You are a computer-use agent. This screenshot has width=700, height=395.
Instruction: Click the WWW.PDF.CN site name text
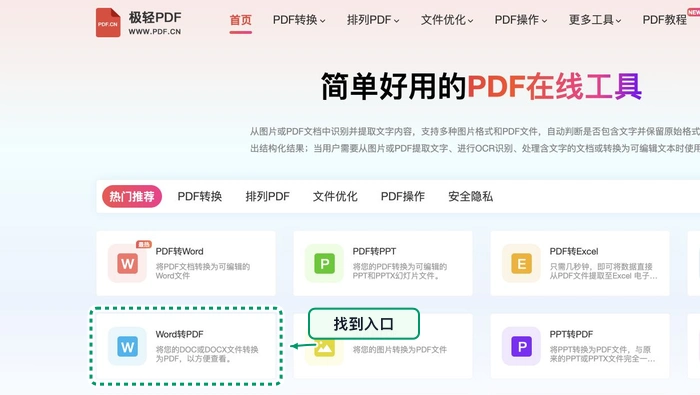click(155, 32)
